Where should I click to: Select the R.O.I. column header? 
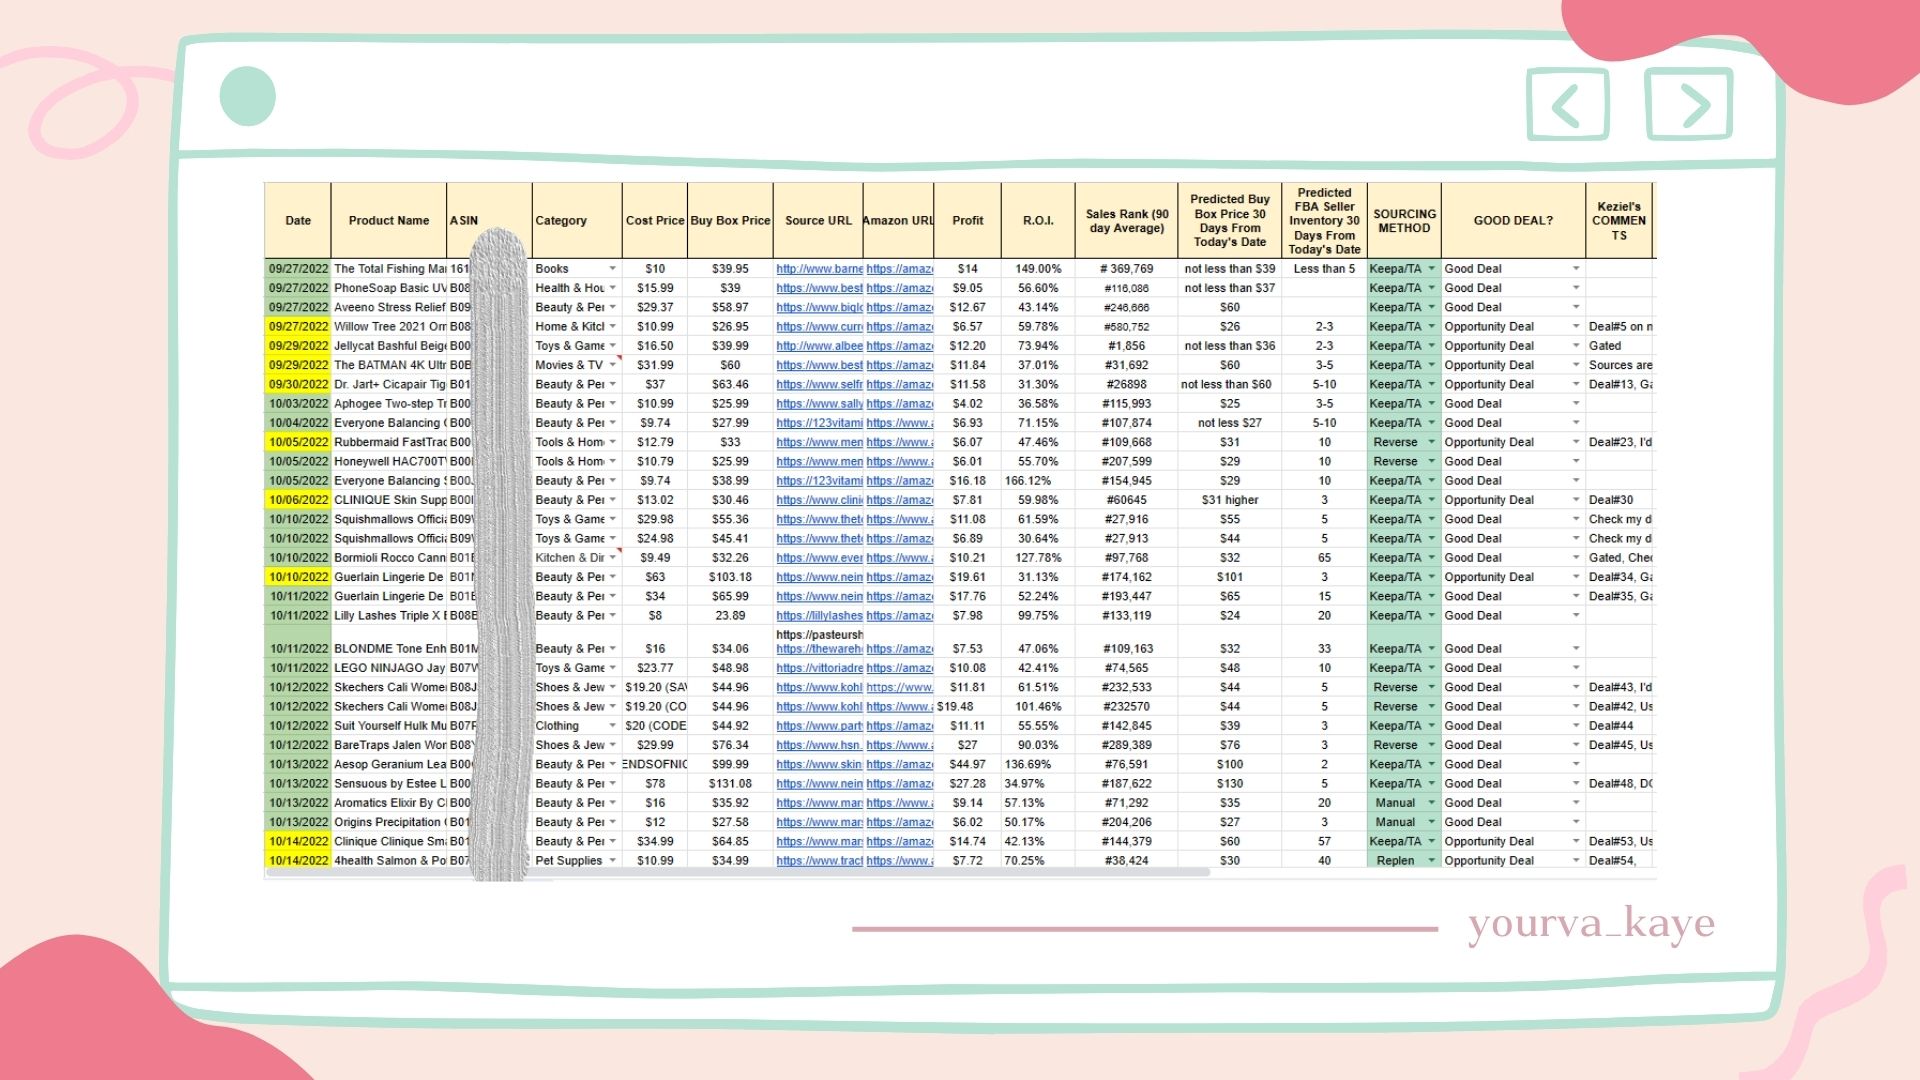[x=1038, y=221]
